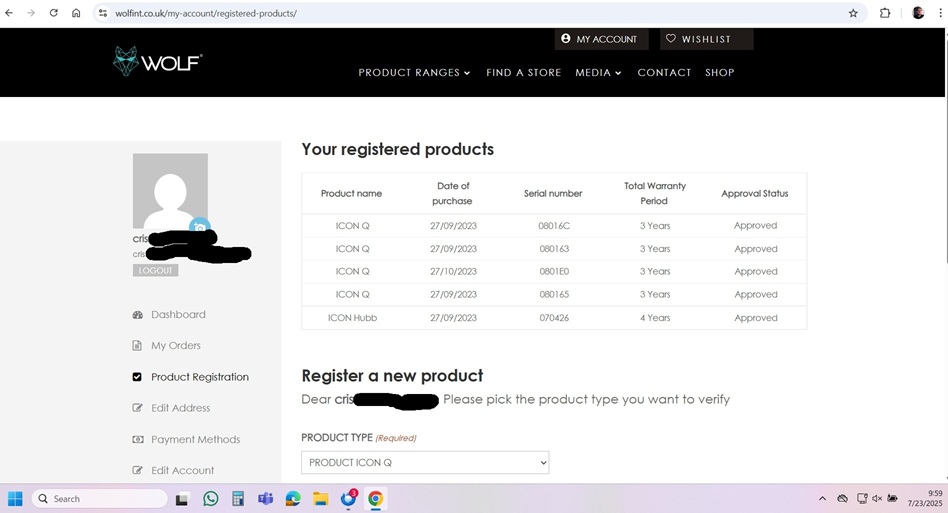Open the PRODUCT TYPE dropdown

425,462
